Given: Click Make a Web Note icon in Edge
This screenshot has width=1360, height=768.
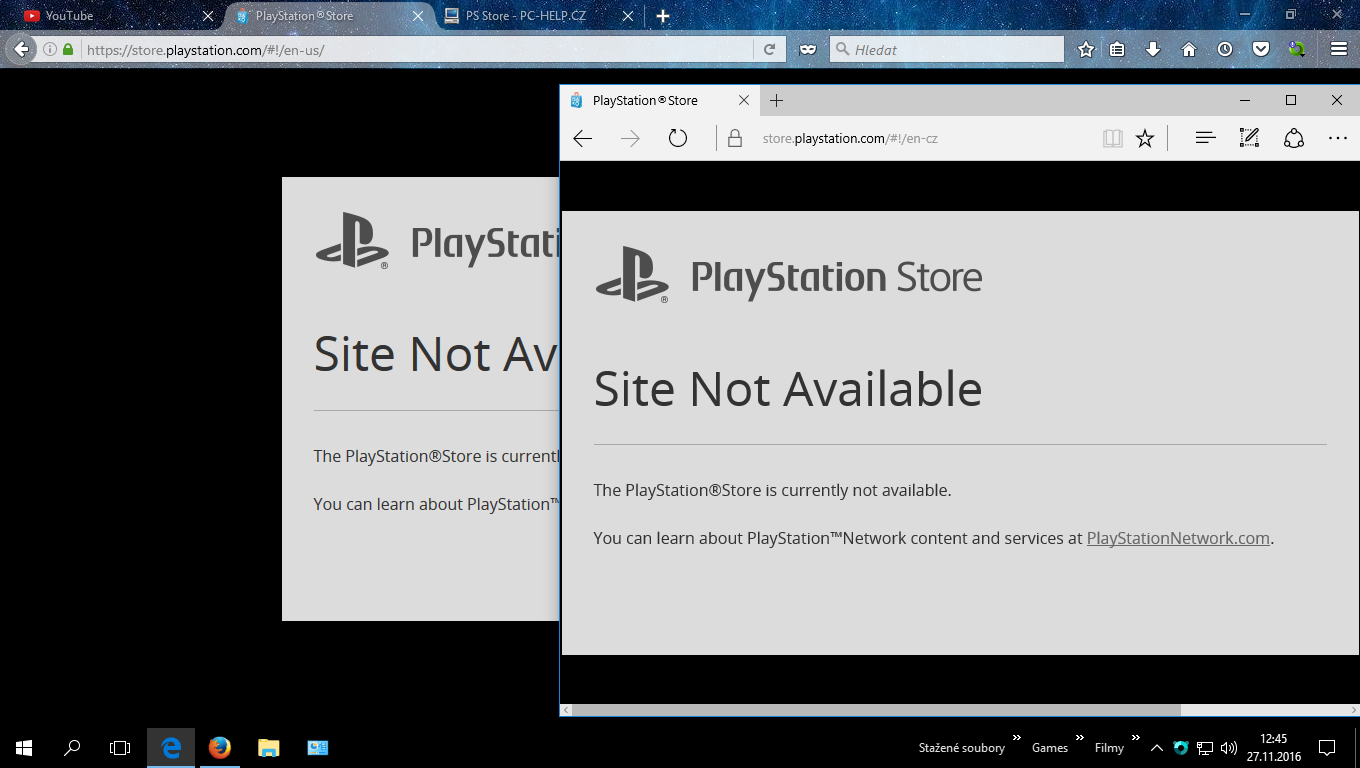Looking at the screenshot, I should [1249, 138].
